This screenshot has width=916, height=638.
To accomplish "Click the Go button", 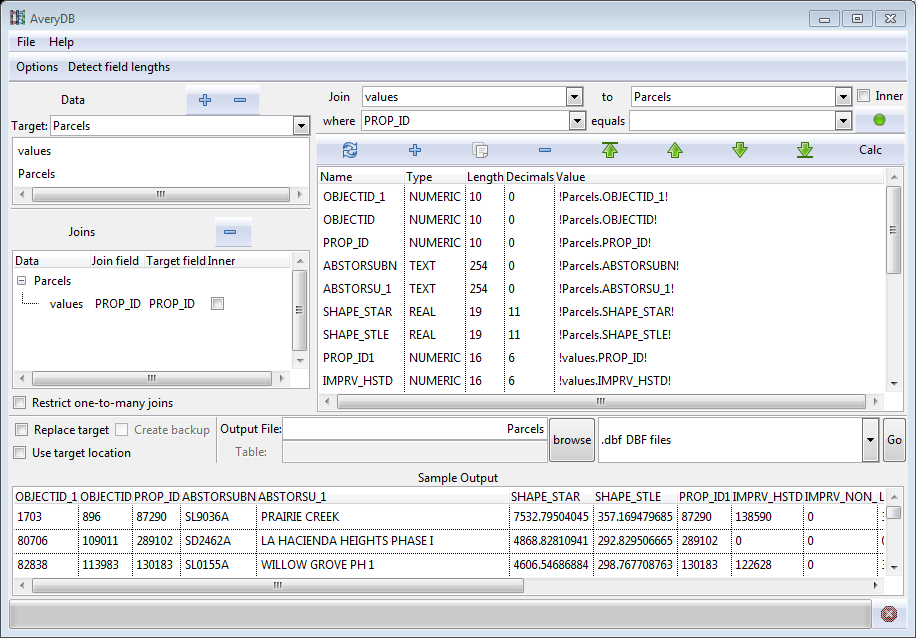I will pyautogui.click(x=894, y=440).
